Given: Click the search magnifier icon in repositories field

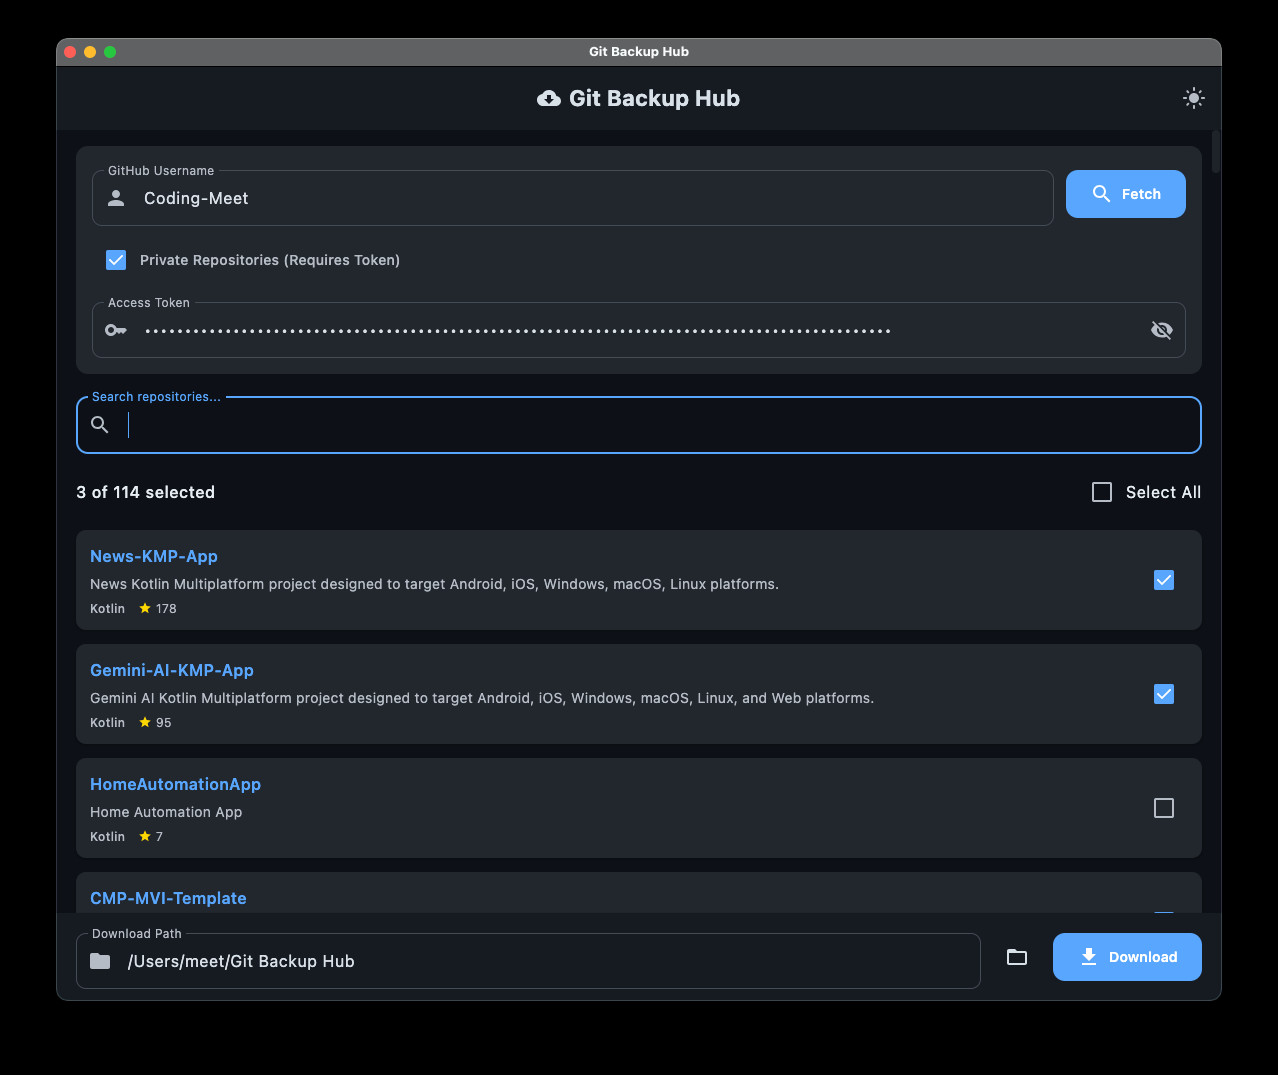Looking at the screenshot, I should [x=100, y=425].
